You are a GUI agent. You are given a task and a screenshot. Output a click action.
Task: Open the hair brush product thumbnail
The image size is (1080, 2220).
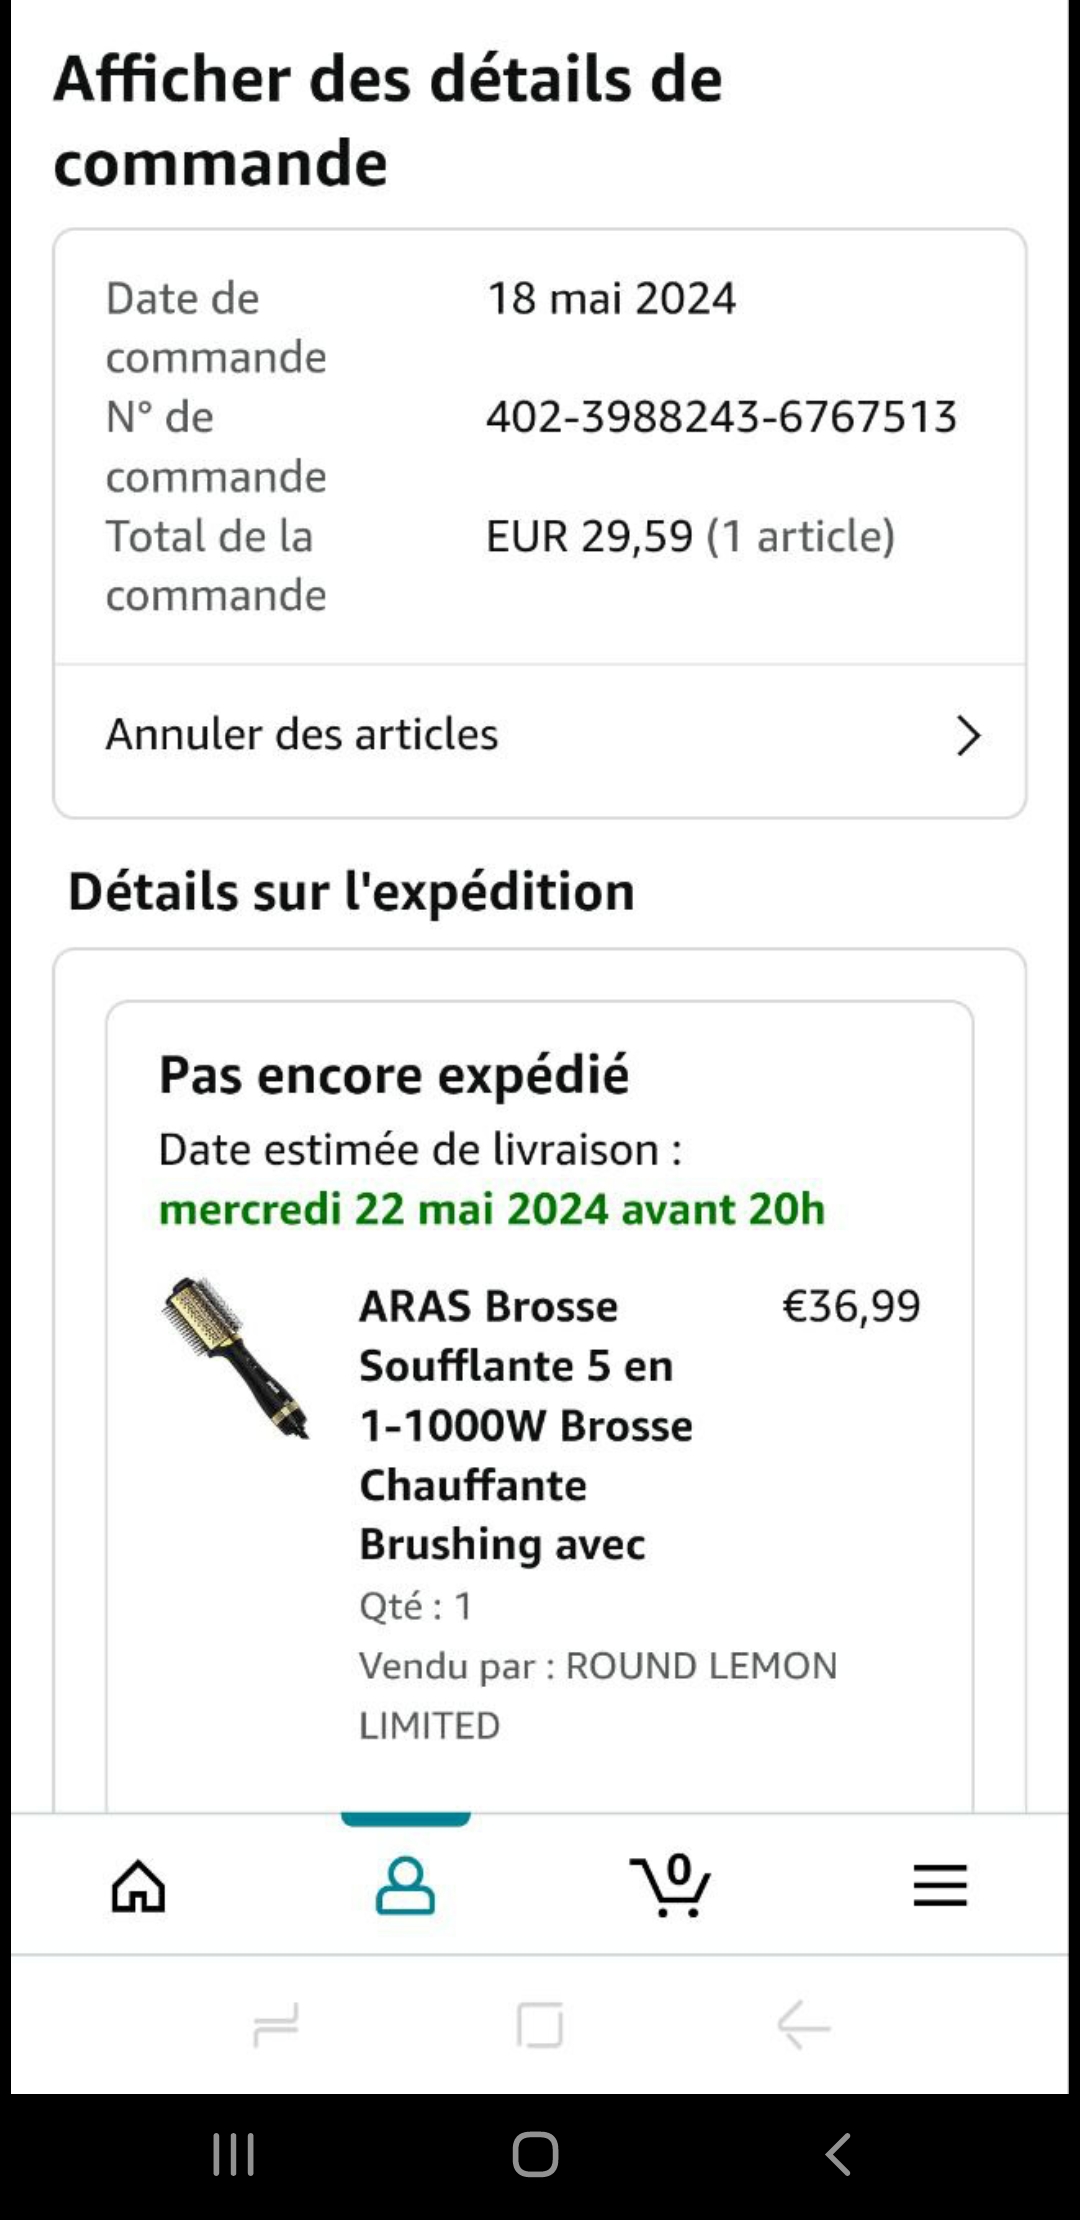(236, 1358)
